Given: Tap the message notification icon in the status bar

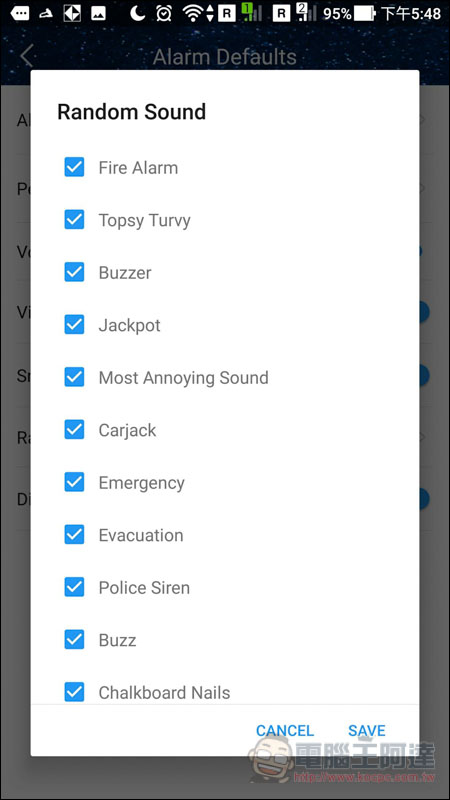Looking at the screenshot, I should click(19, 13).
